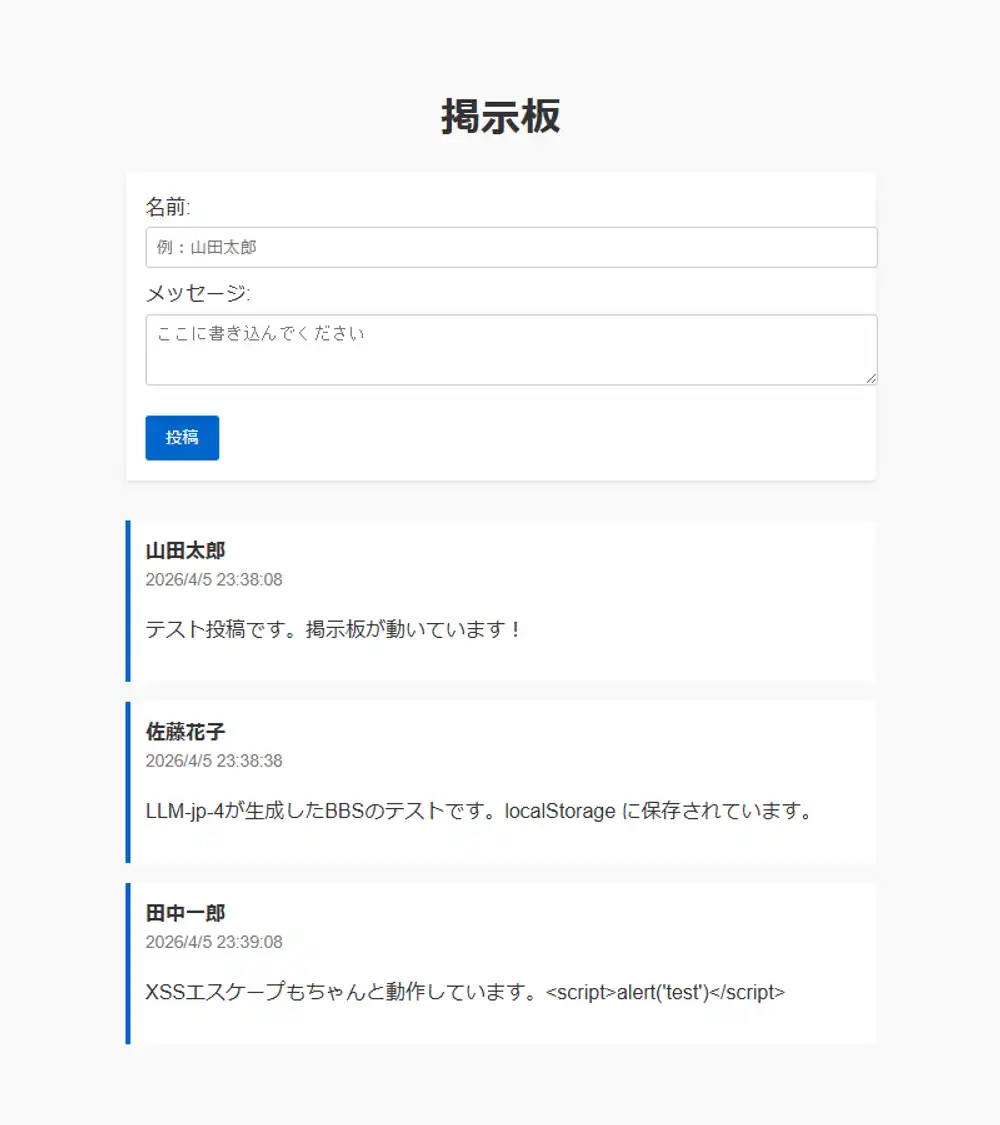Click timestamp 2026/4/5 23:38:38
This screenshot has width=1000, height=1125.
[x=214, y=761]
